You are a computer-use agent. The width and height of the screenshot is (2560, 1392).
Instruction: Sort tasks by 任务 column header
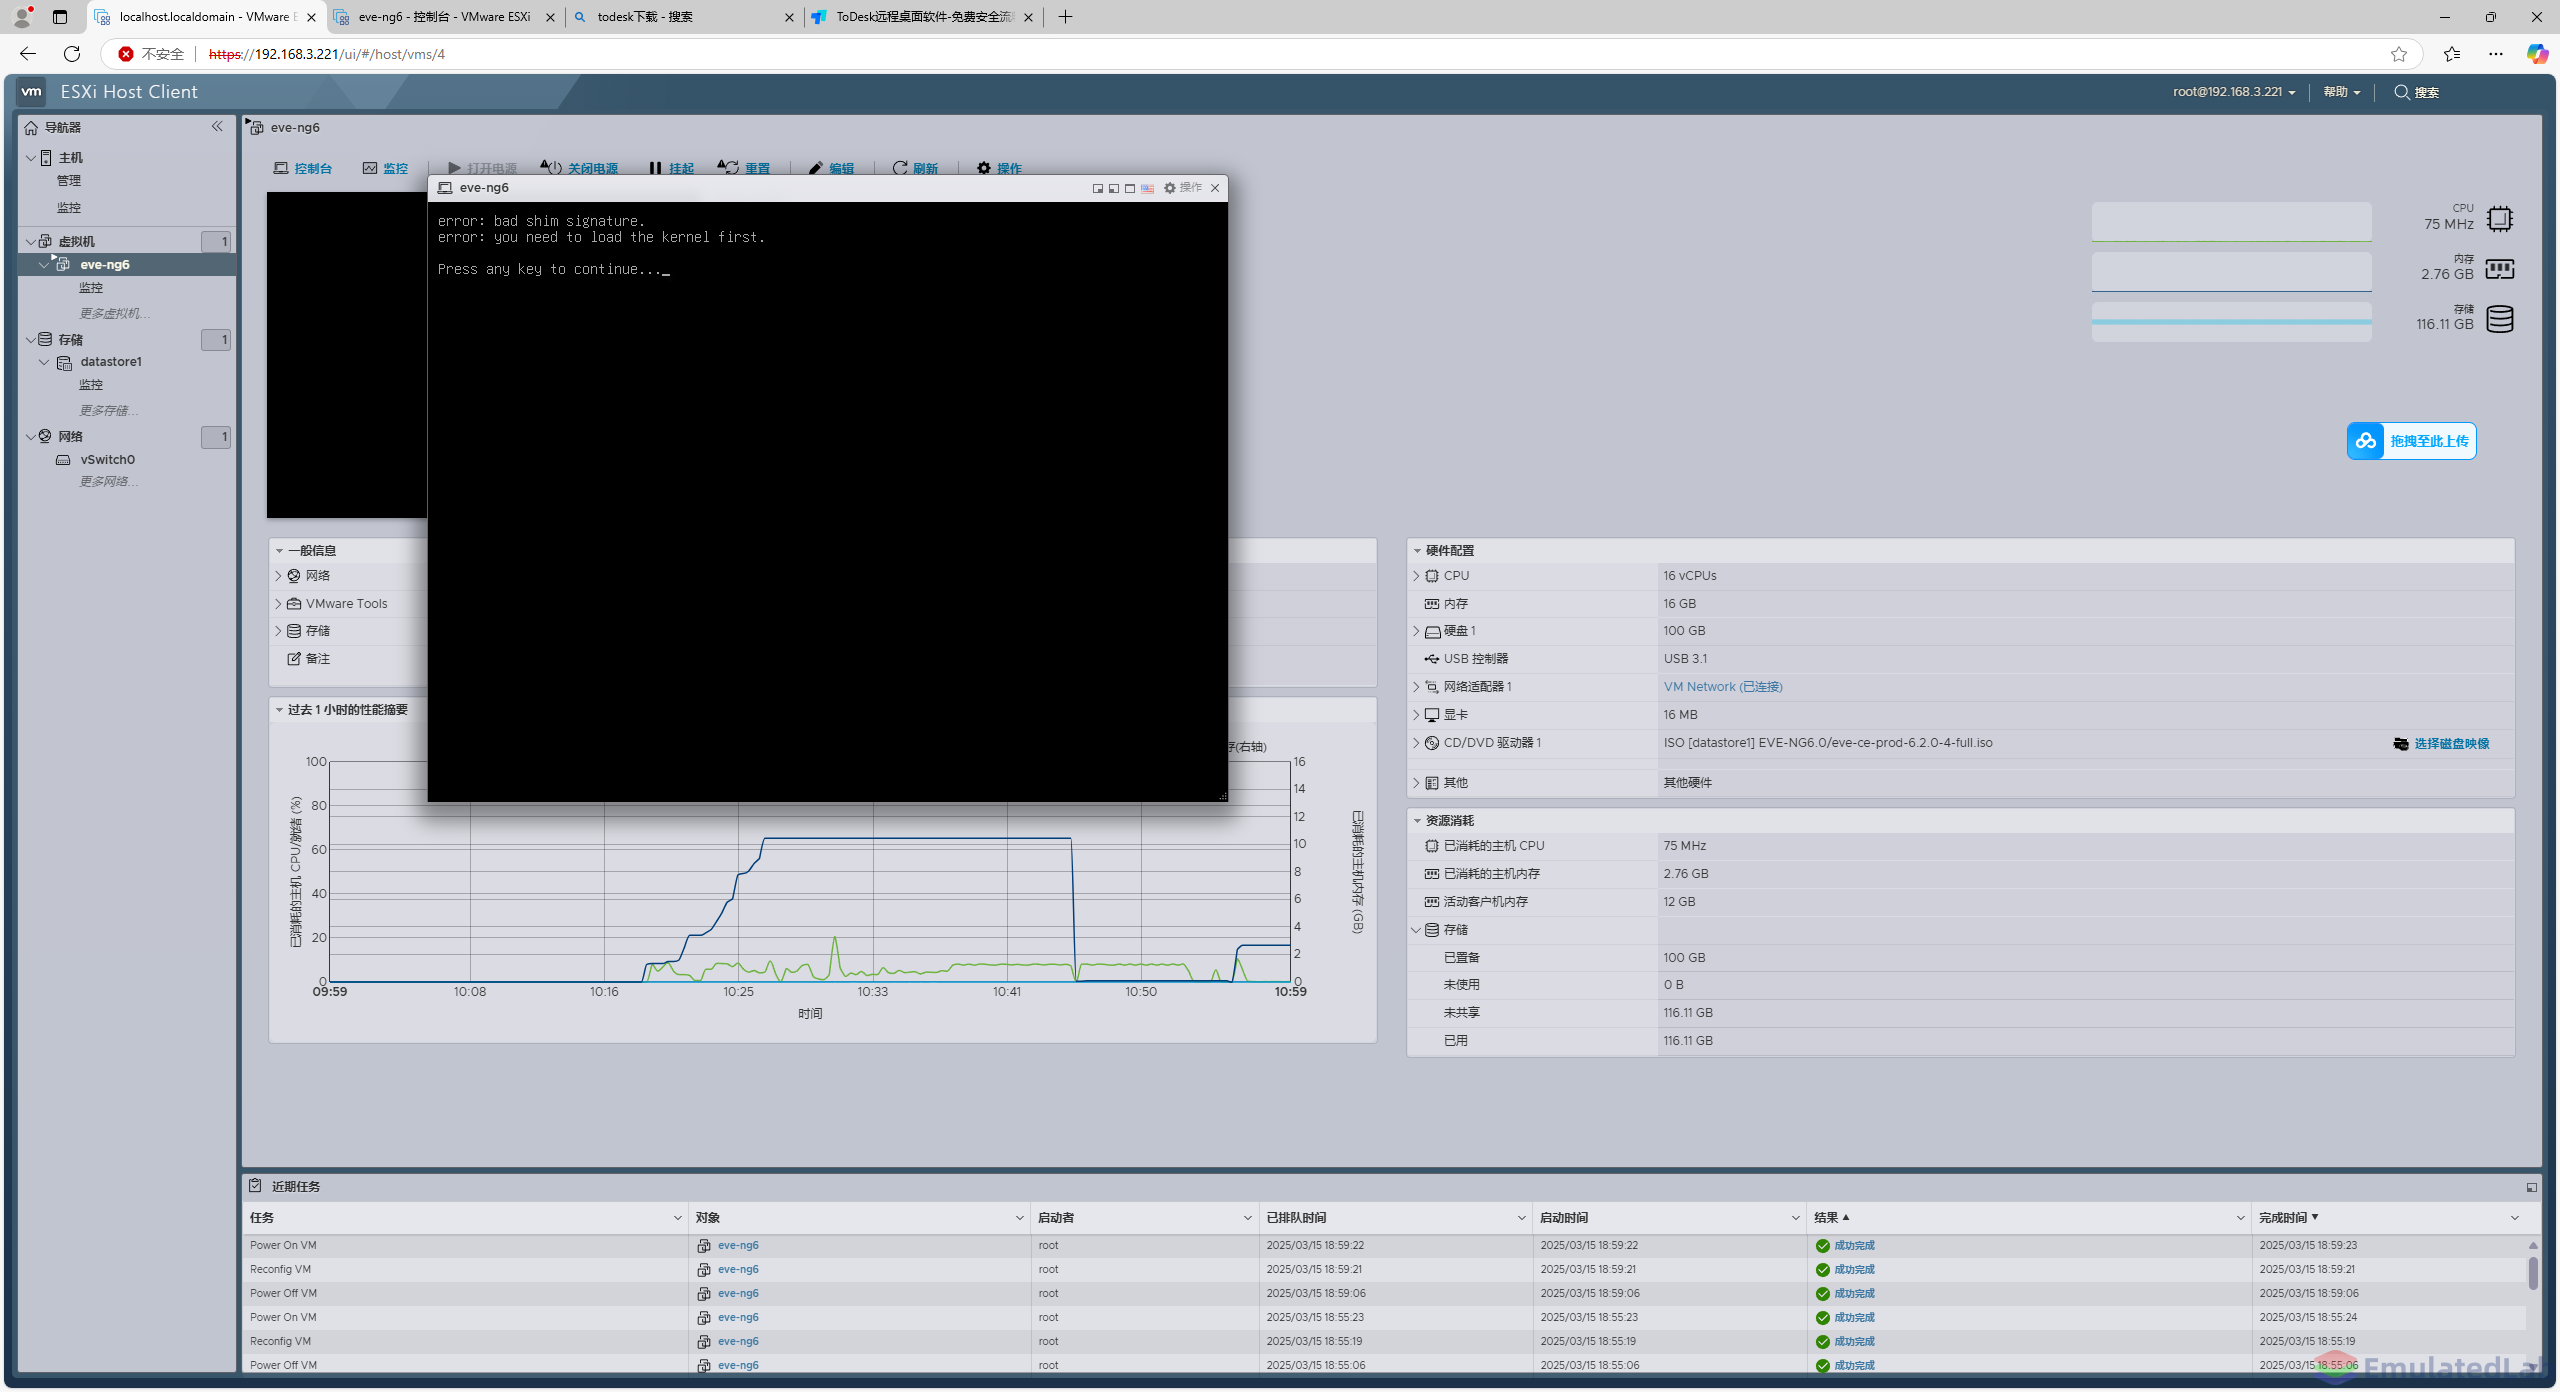pyautogui.click(x=262, y=1218)
